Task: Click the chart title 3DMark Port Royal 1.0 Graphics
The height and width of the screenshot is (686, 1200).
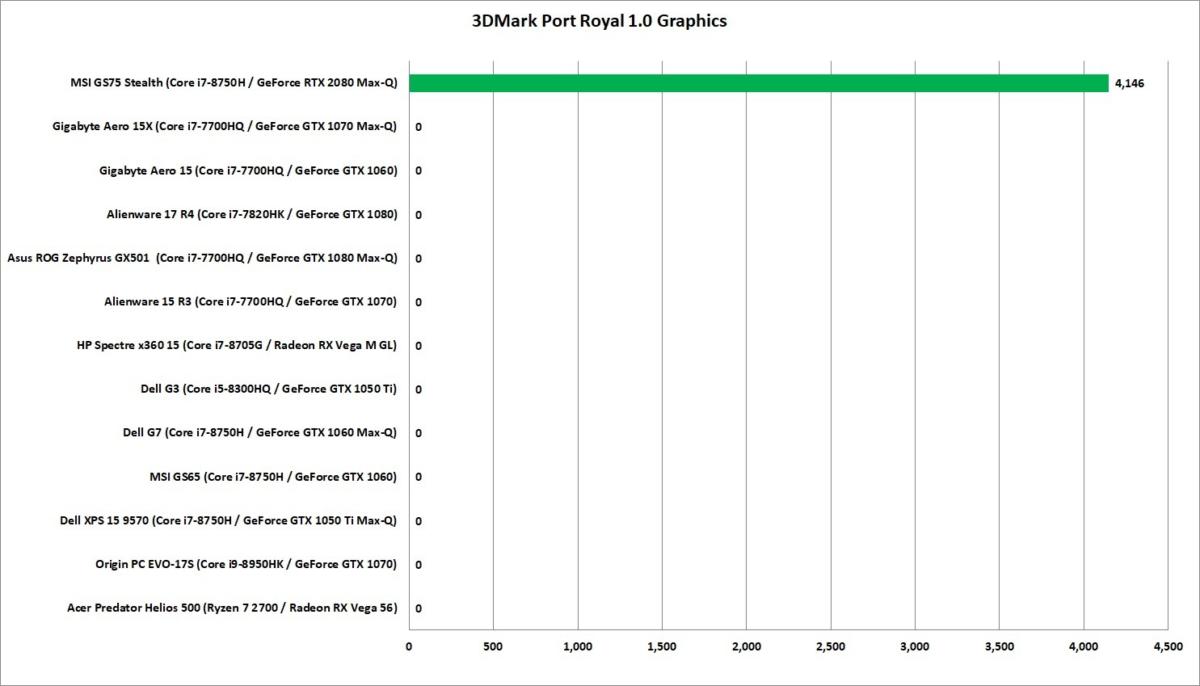Action: point(599,21)
